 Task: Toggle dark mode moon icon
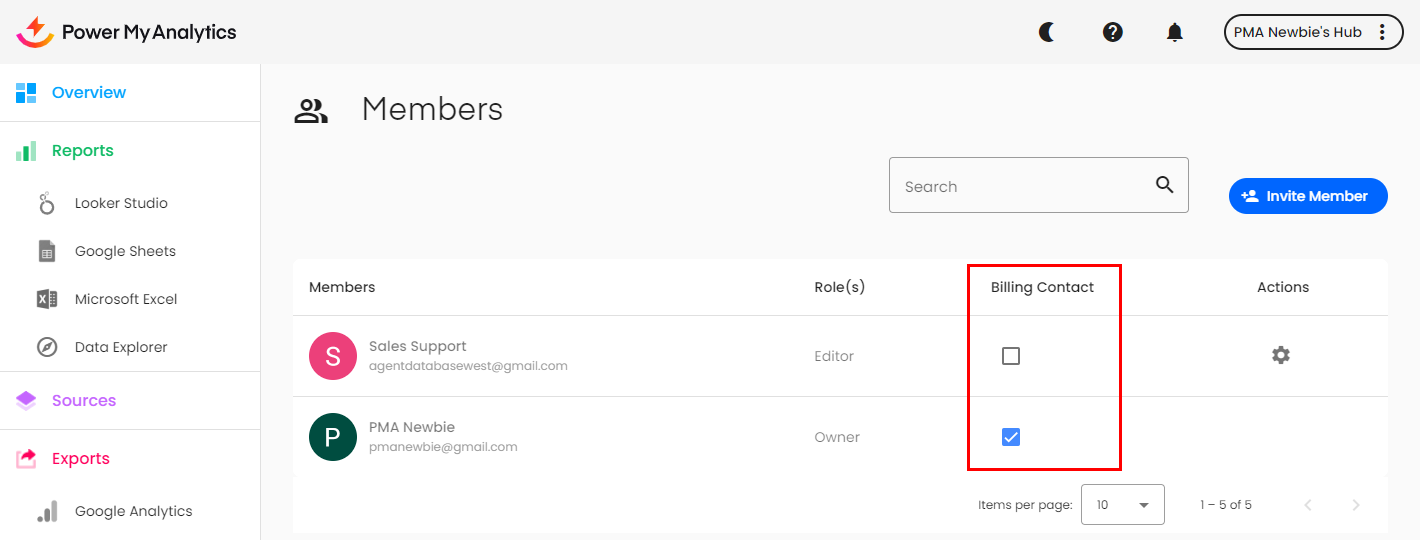click(x=1047, y=32)
